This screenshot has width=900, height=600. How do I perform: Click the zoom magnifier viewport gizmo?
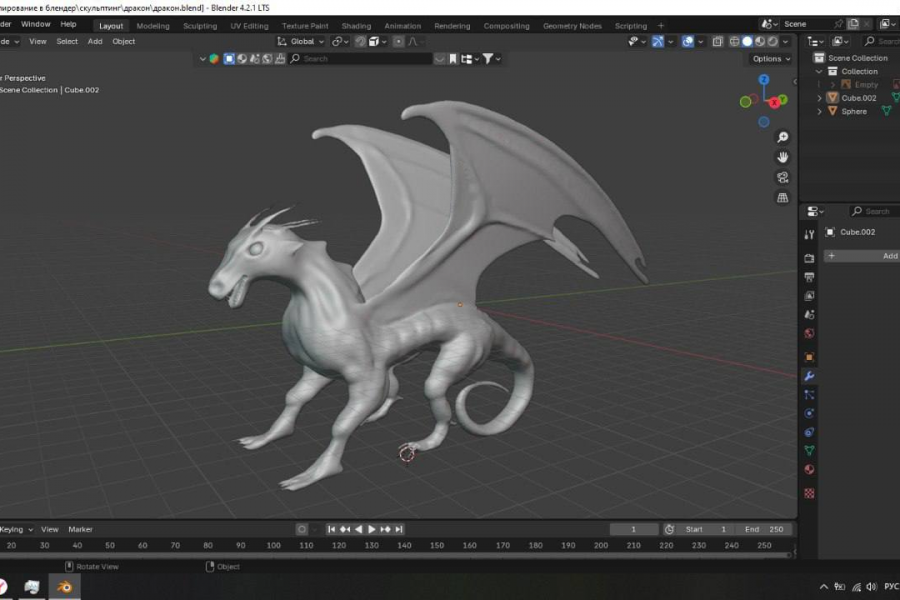coord(782,137)
